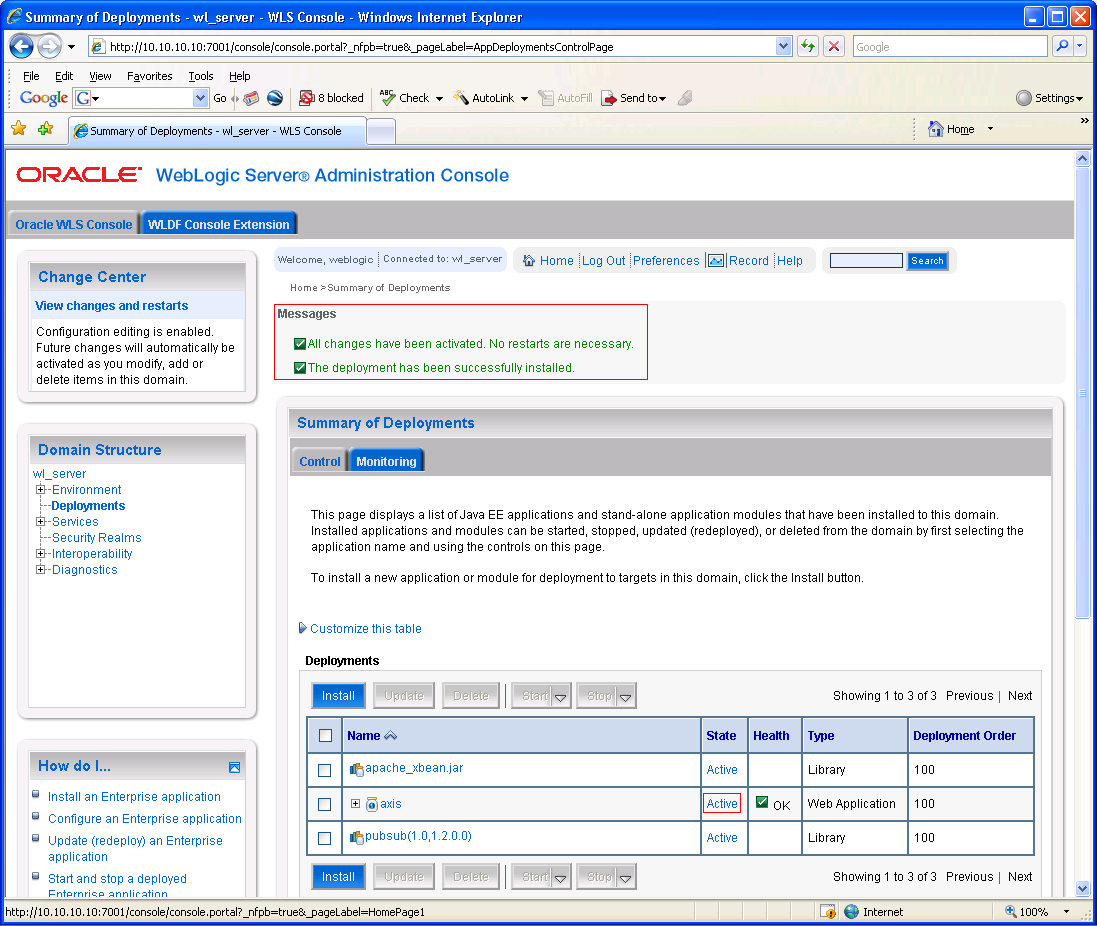Click the Google toolbar Settings icon

tap(1024, 98)
